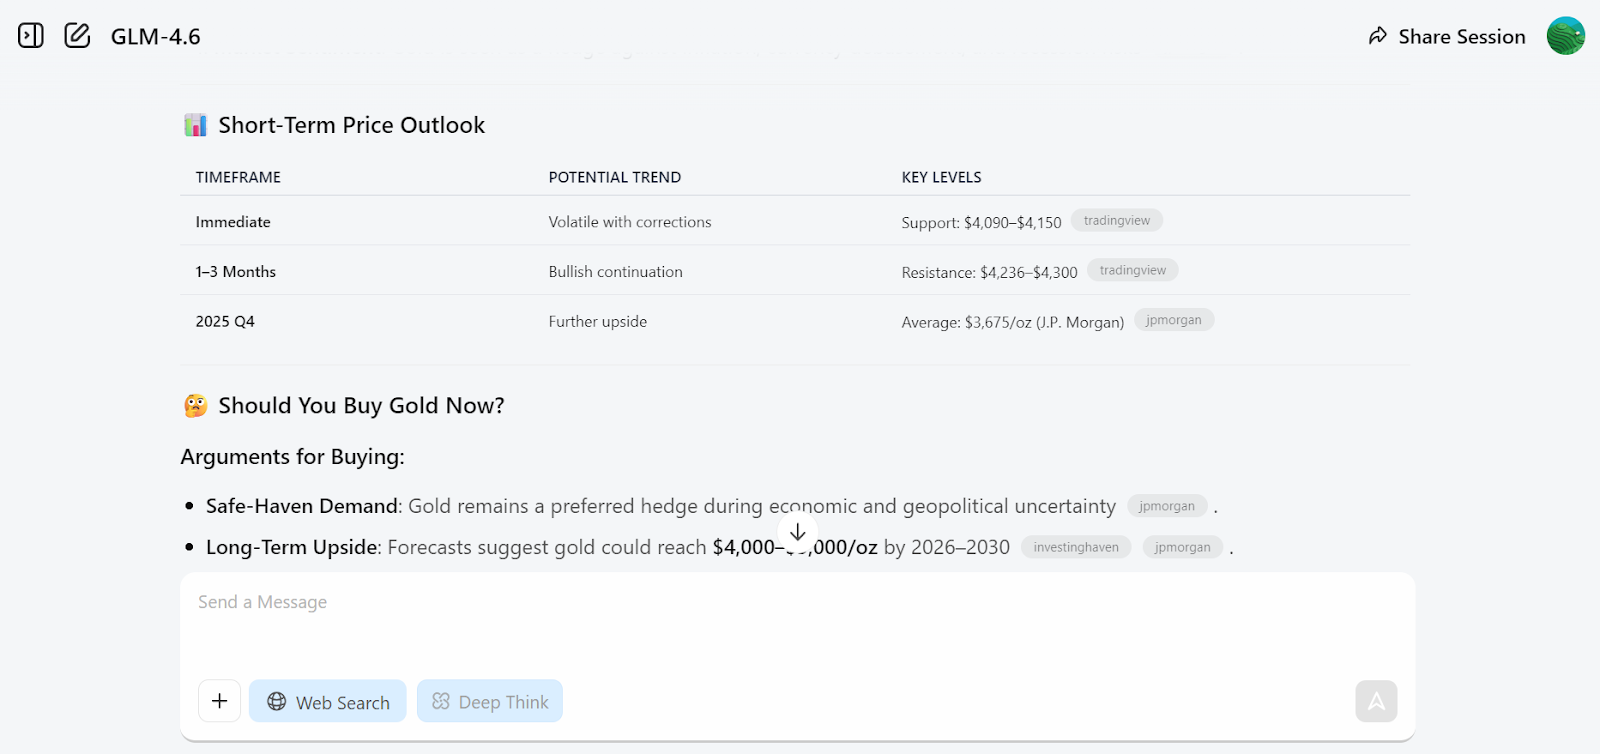Toggle the Web Search option

(x=328, y=701)
